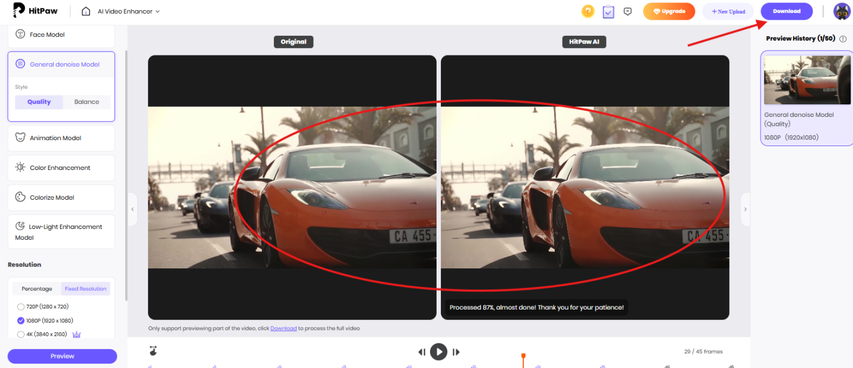Click the 'Processed 87%' status message
853x368 pixels.
[536, 308]
